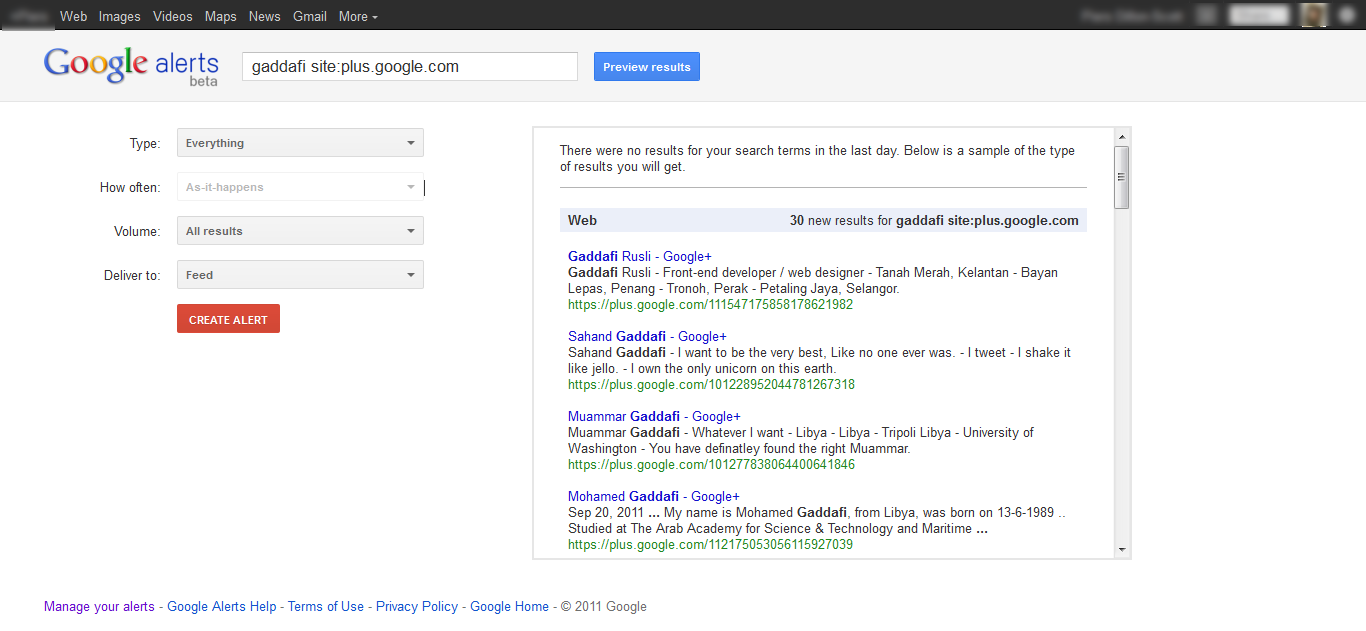Click the scrollbar down arrow in preview panel

click(x=1122, y=549)
